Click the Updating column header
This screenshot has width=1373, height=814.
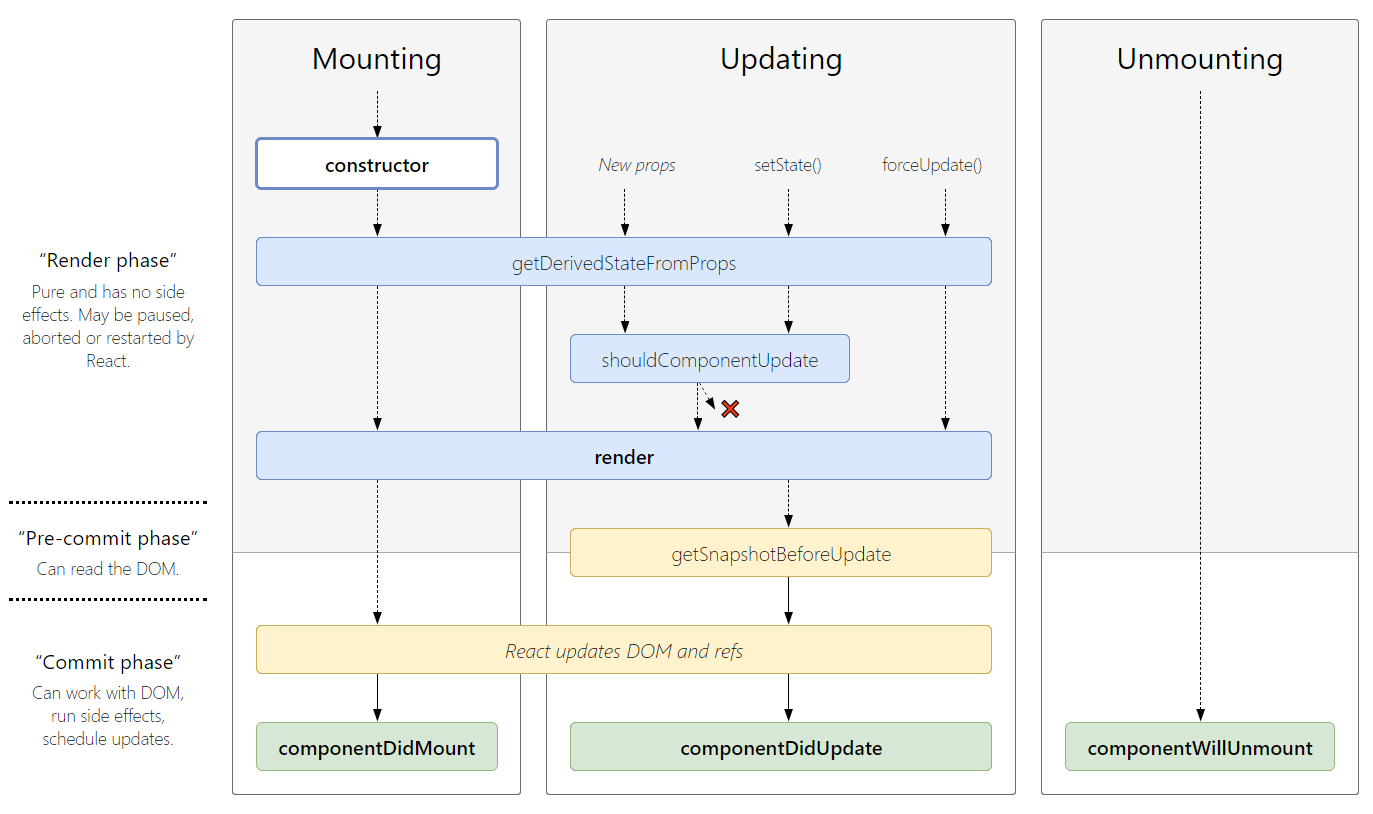[781, 59]
